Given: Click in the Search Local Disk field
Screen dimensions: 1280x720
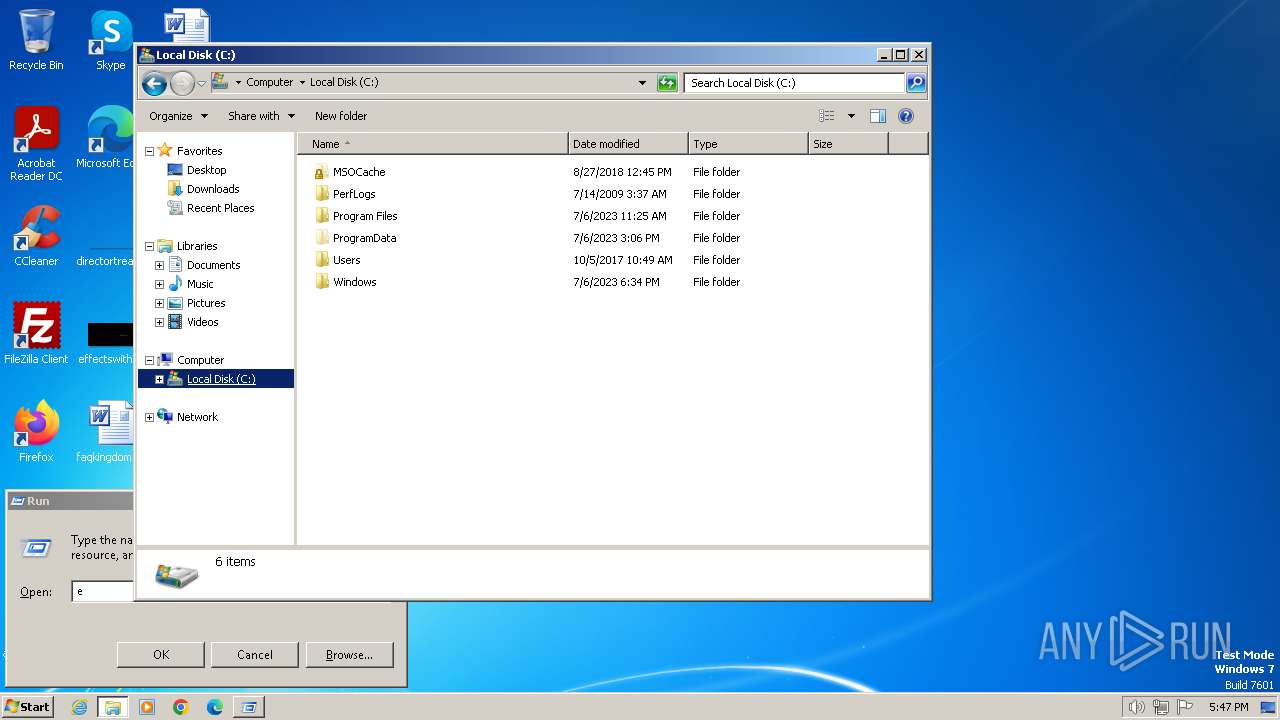Looking at the screenshot, I should tap(794, 83).
